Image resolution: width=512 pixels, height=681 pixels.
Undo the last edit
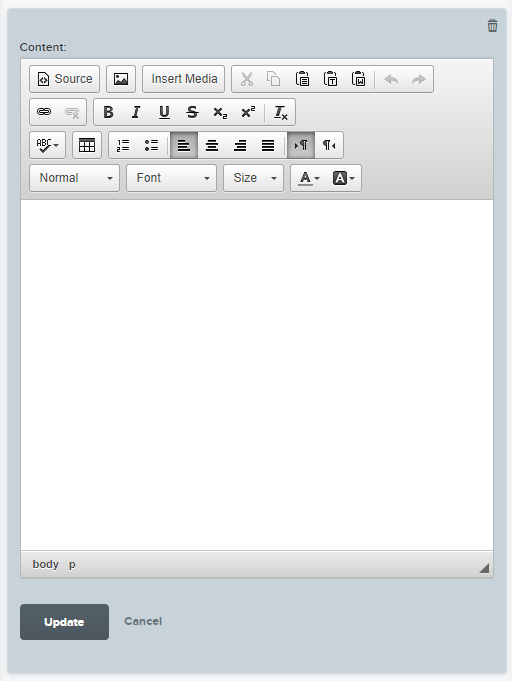[x=391, y=79]
